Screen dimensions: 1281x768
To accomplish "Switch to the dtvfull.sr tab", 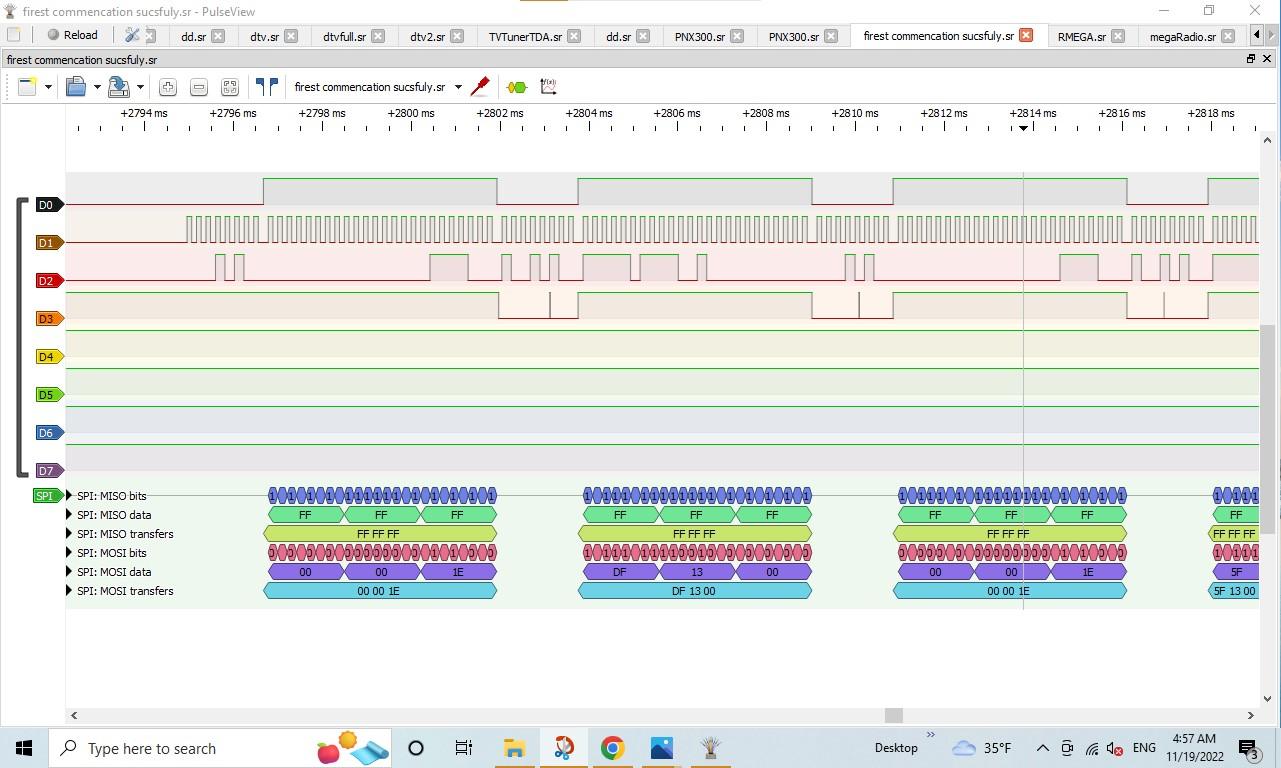I will pyautogui.click(x=344, y=36).
